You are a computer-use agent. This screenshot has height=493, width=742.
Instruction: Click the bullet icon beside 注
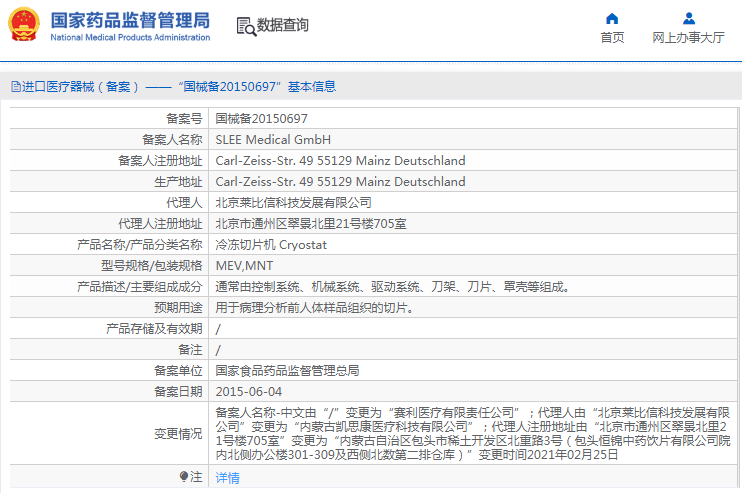[x=183, y=477]
